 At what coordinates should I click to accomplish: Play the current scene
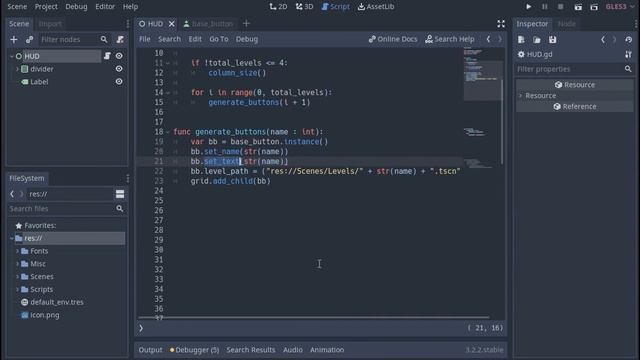point(578,7)
